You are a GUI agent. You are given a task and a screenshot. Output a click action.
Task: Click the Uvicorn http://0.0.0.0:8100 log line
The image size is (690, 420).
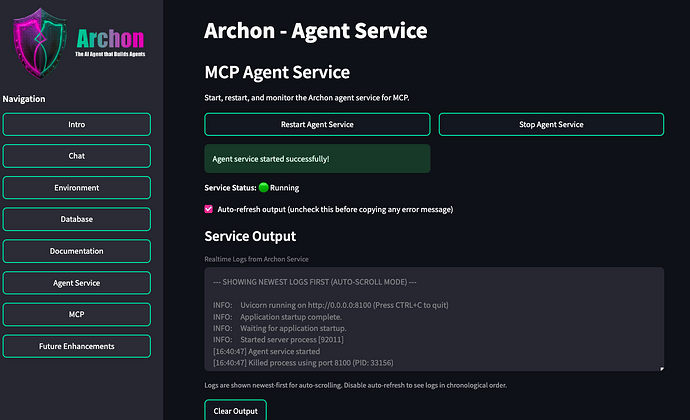point(331,305)
